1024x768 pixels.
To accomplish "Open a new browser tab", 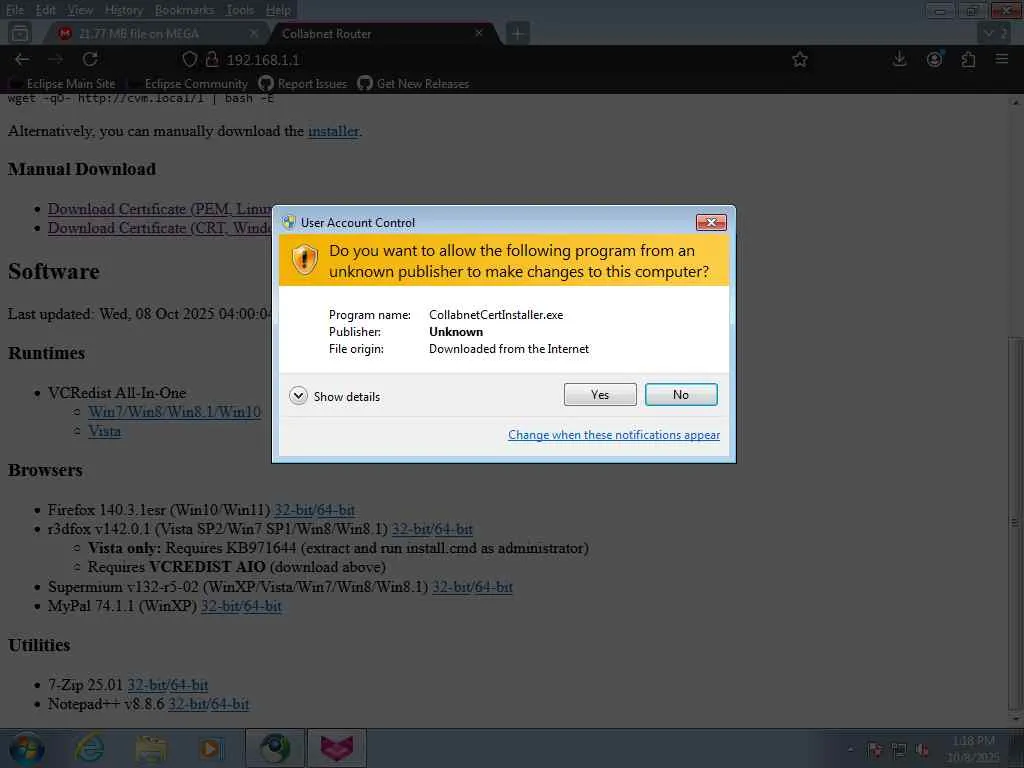I will [x=517, y=33].
